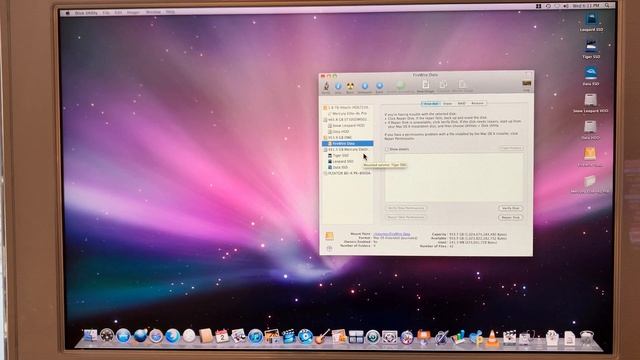Open the Disk Utility menu
This screenshot has height=360, width=640.
(86, 13)
